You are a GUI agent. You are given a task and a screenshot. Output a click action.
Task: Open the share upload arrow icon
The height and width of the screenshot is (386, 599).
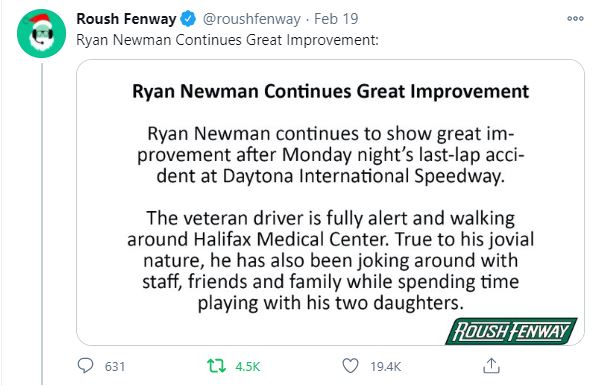491,366
